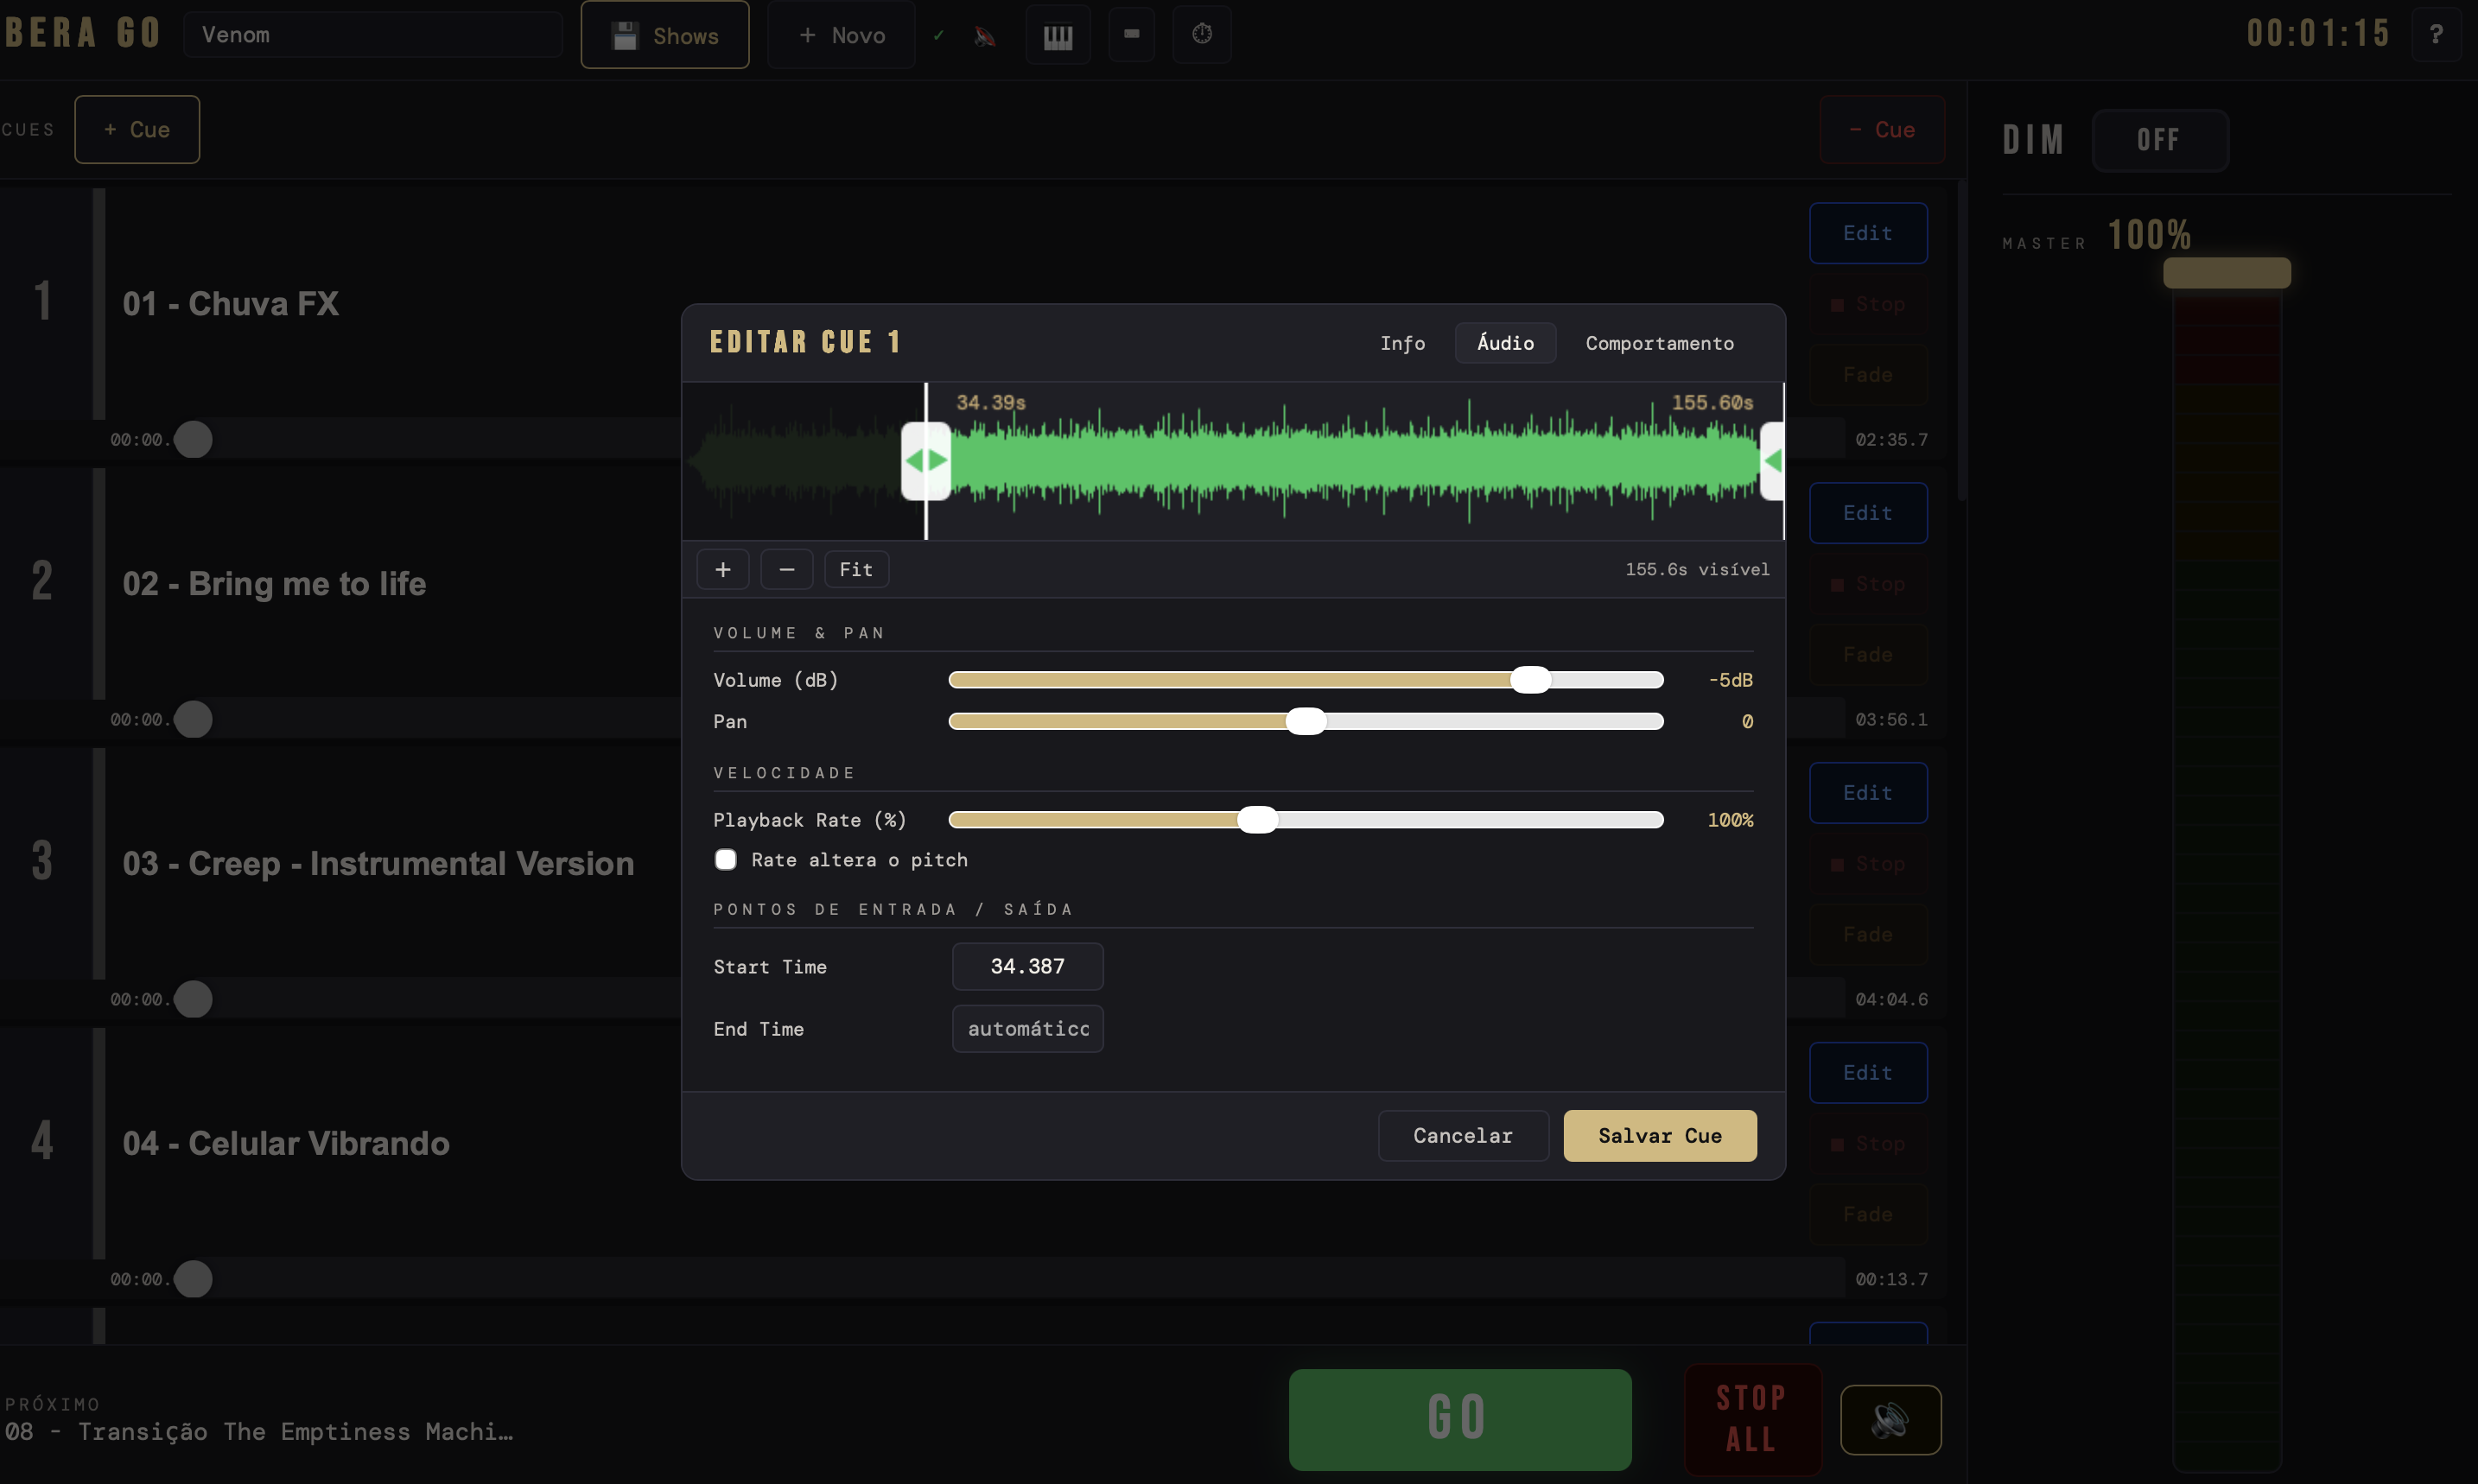The height and width of the screenshot is (1484, 2478).
Task: Toggle the DIM OFF switch
Action: (x=2160, y=140)
